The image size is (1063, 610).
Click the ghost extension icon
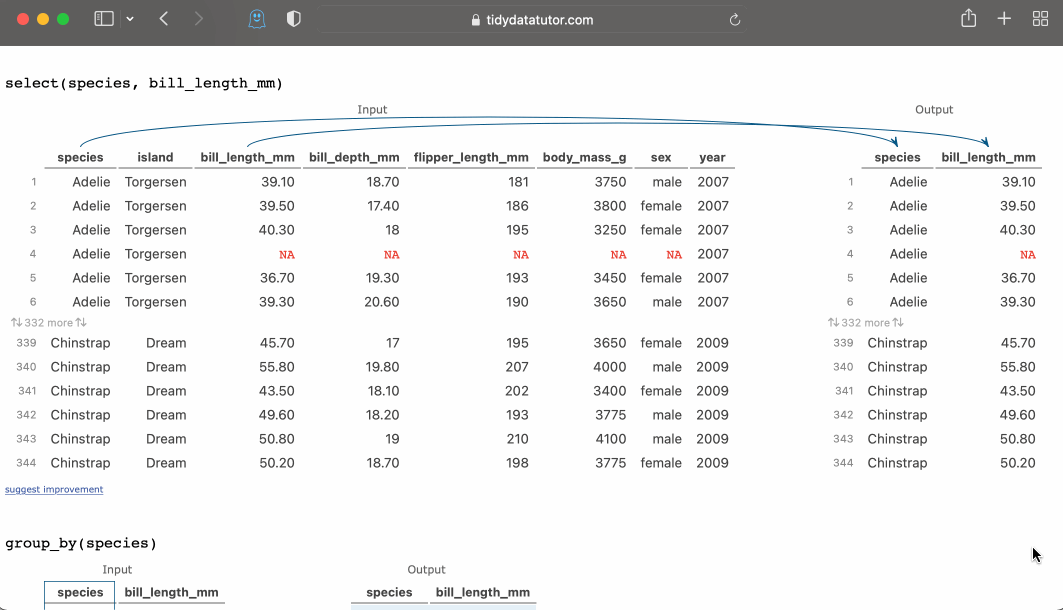click(257, 19)
